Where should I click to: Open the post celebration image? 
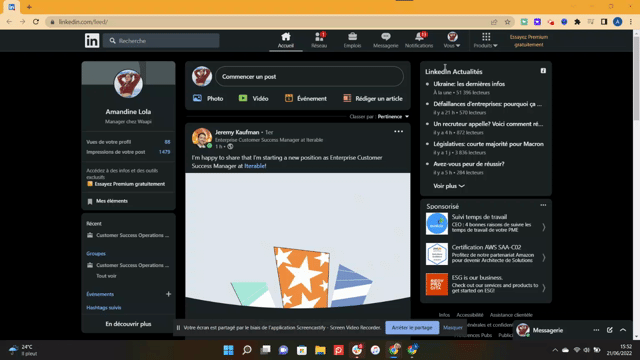point(298,241)
